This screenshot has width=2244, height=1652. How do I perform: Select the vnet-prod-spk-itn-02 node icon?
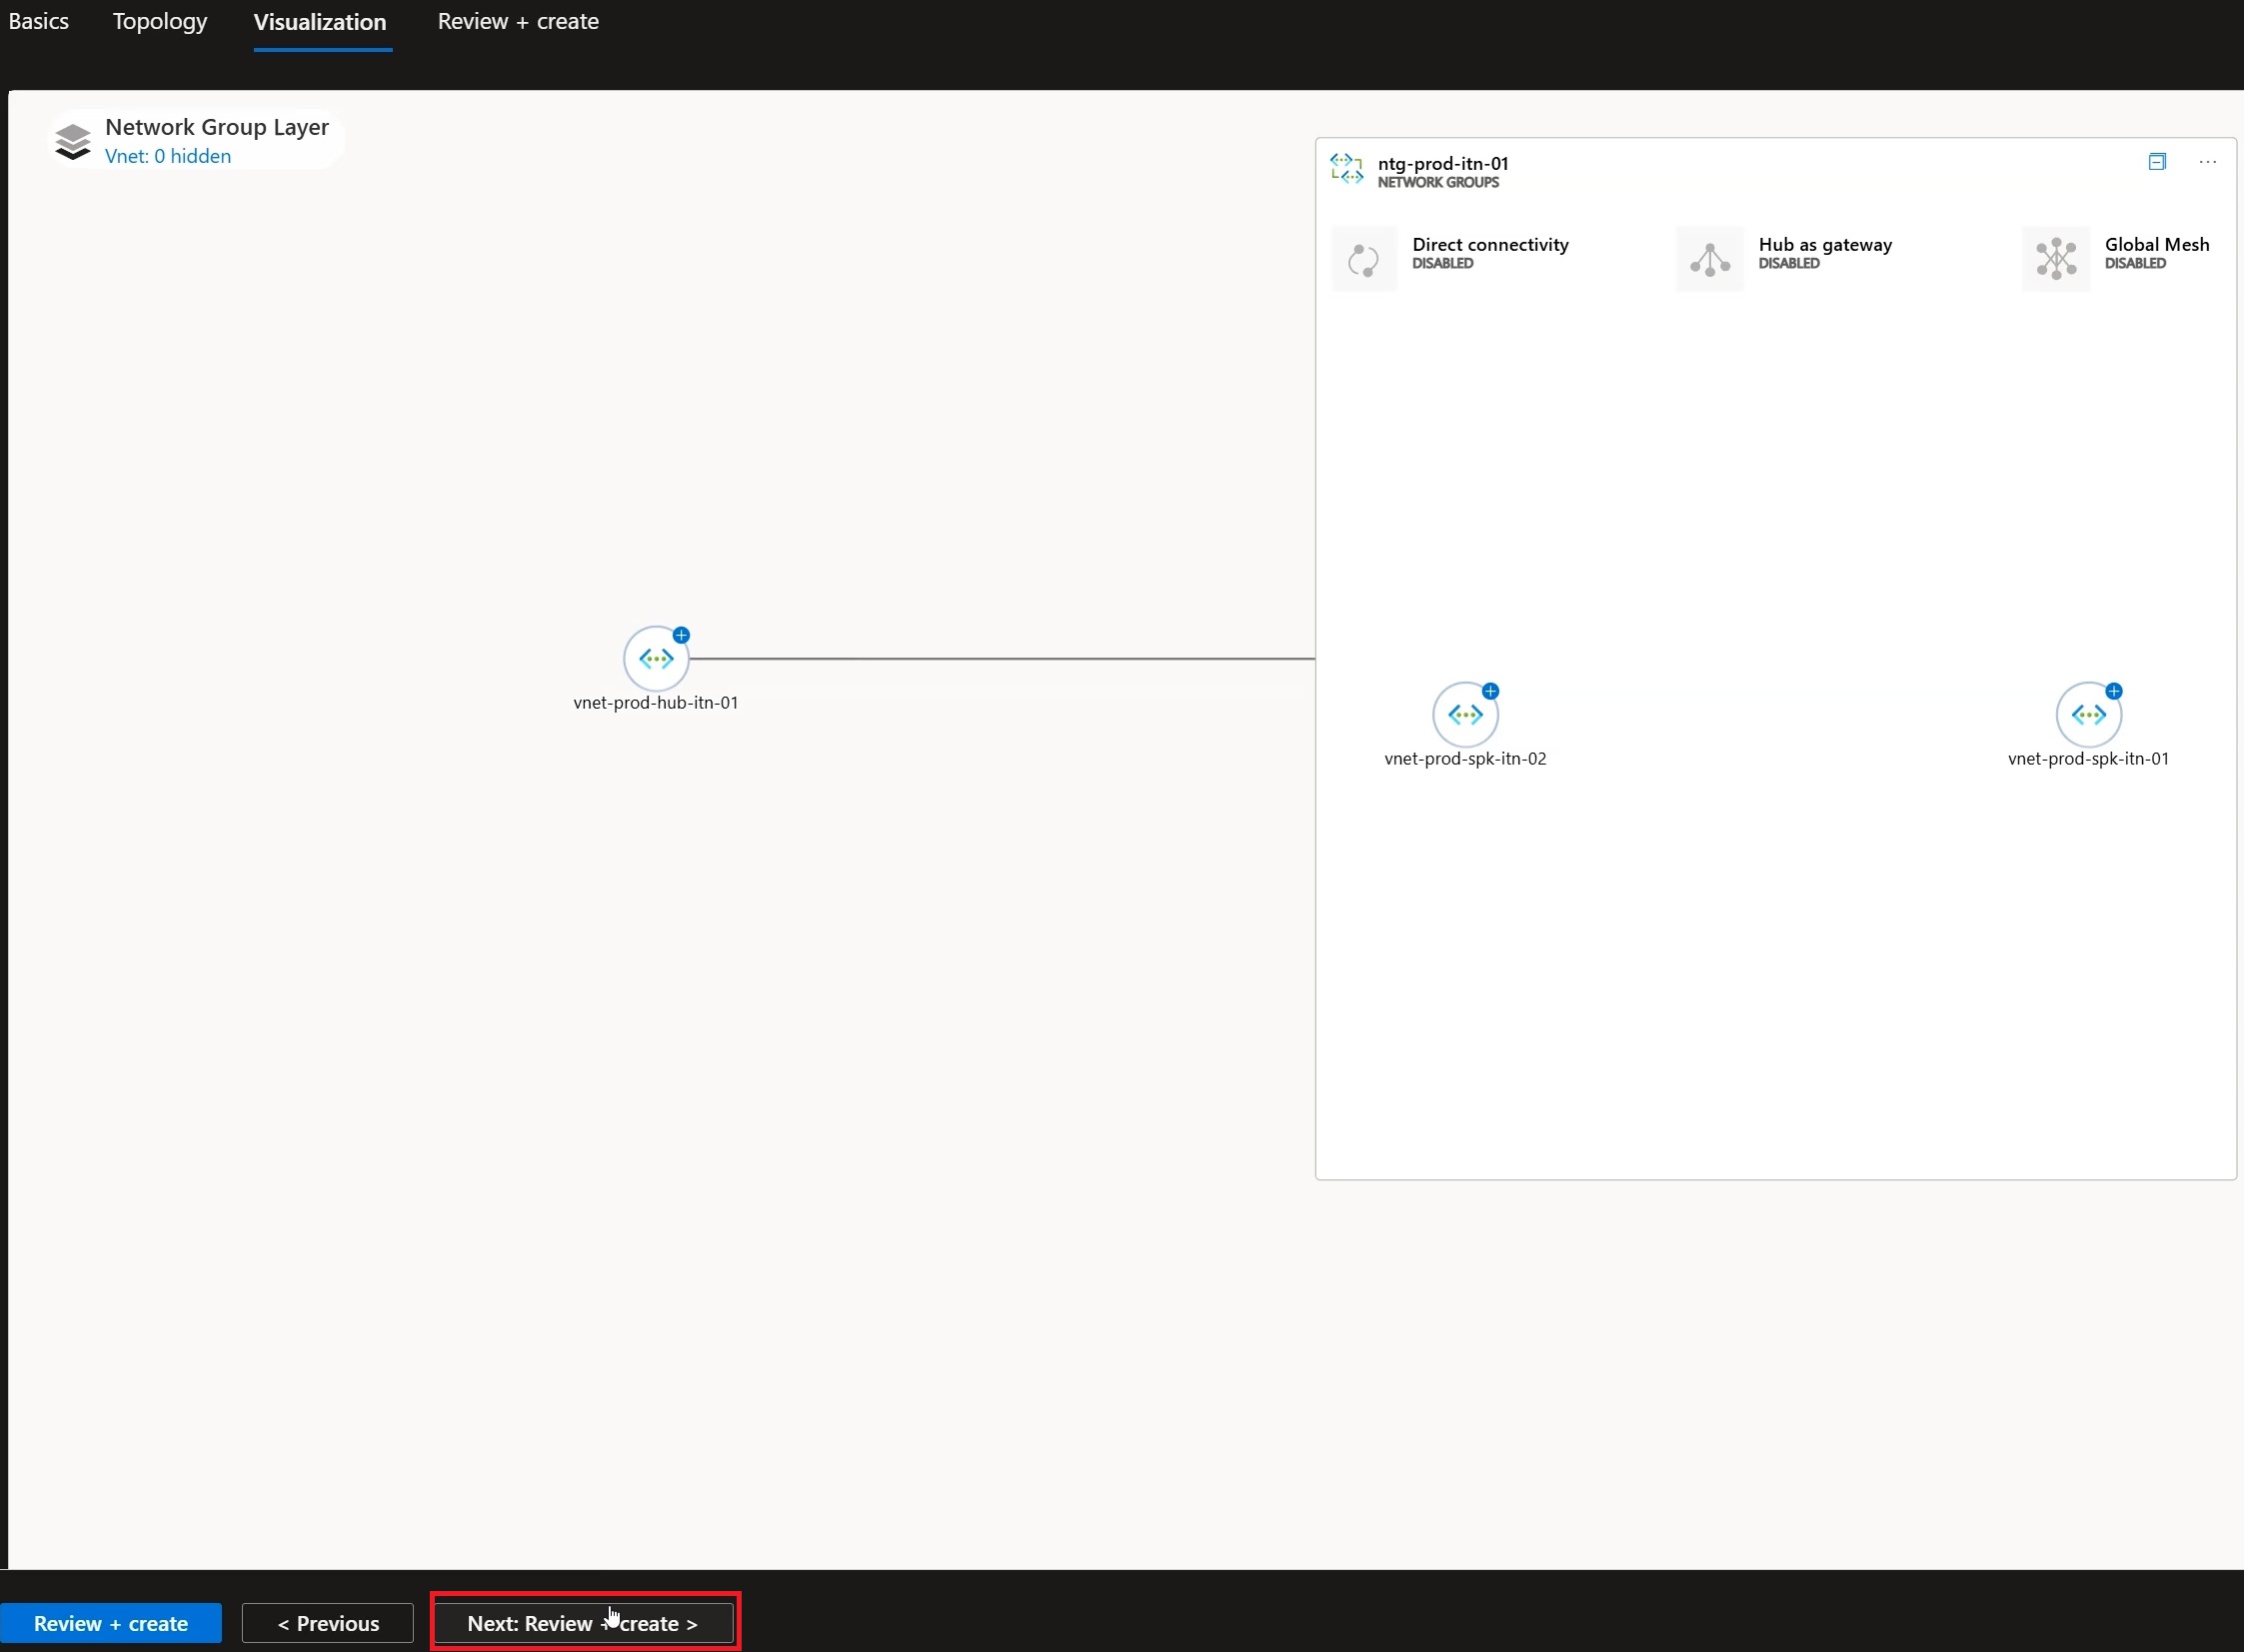coord(1465,715)
